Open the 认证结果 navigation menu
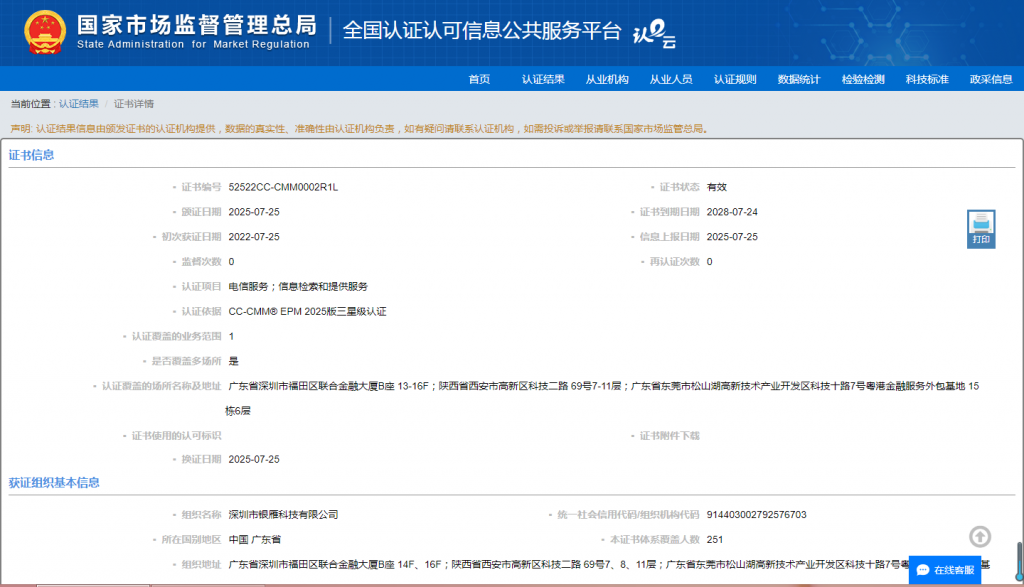 (x=543, y=80)
